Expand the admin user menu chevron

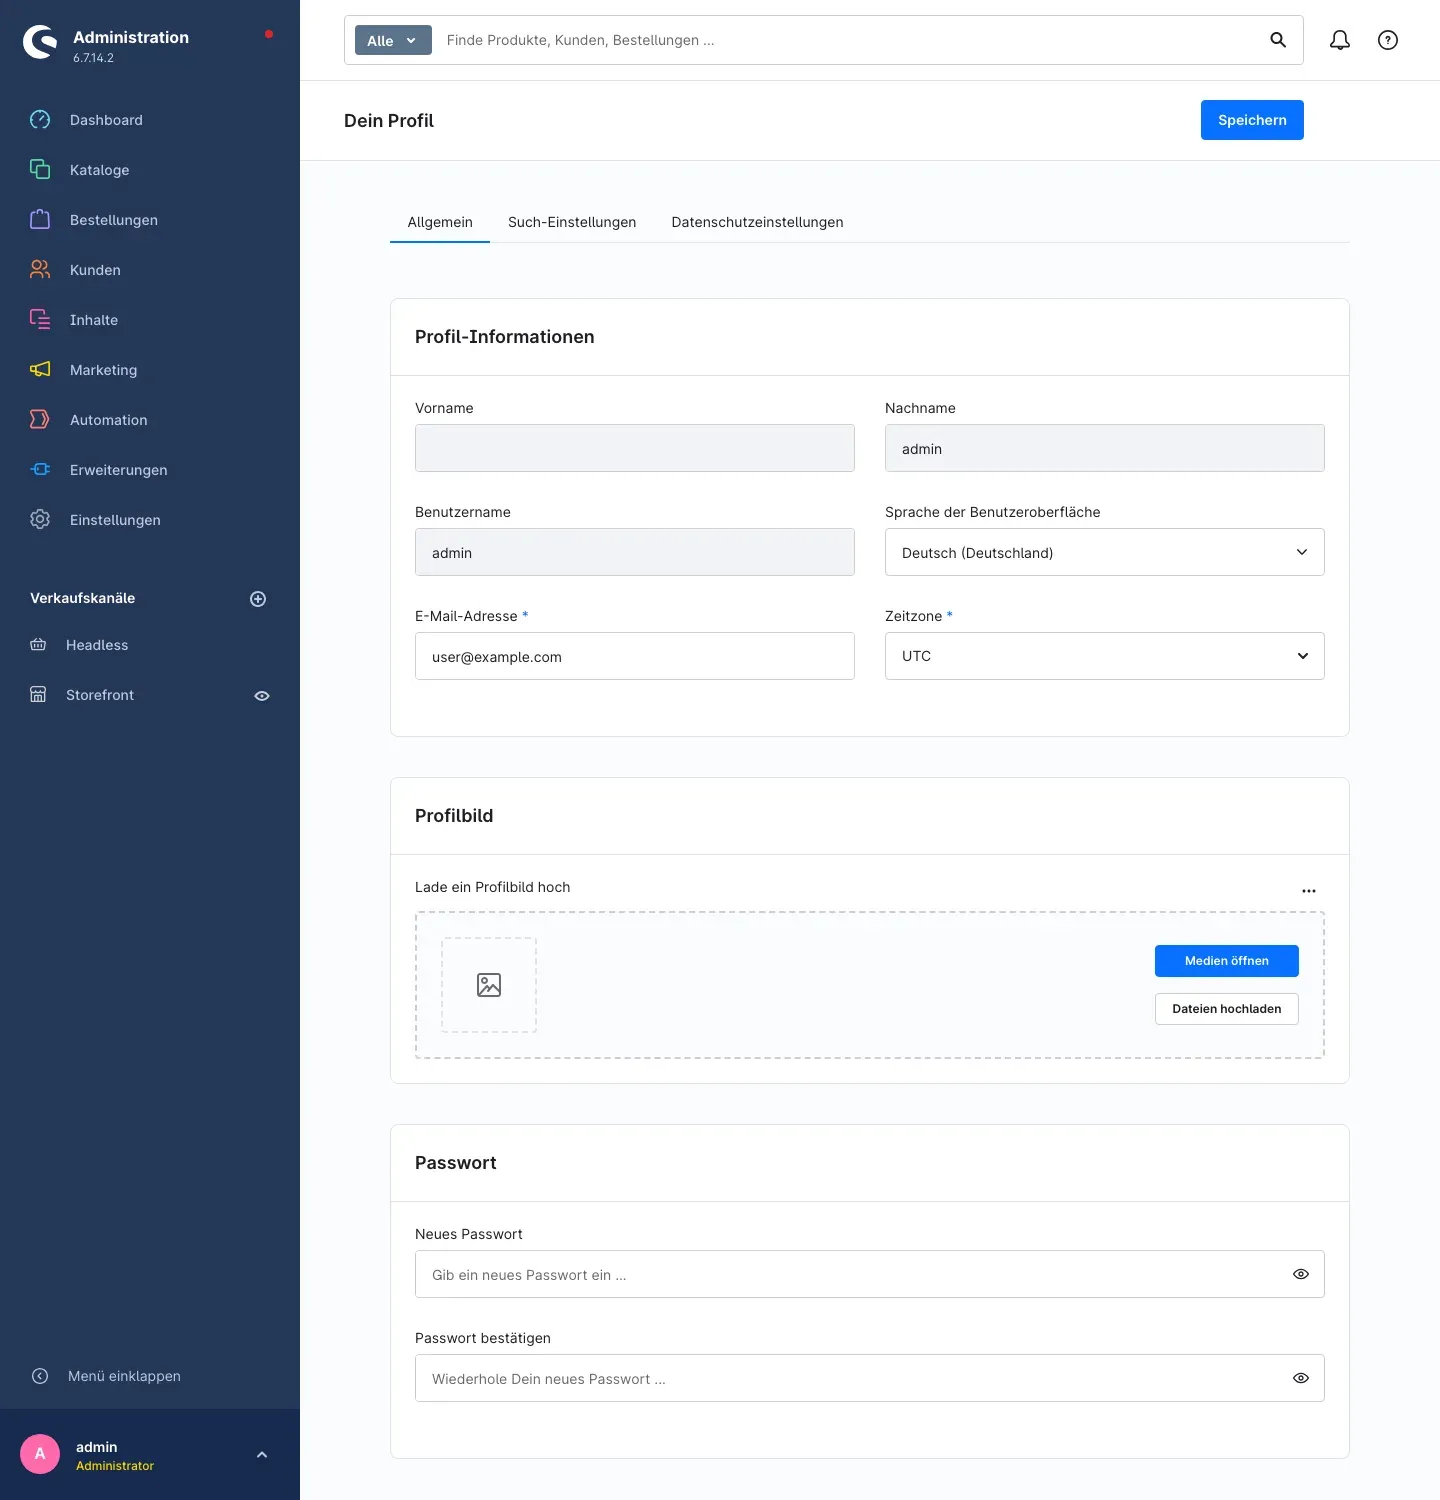(262, 1455)
